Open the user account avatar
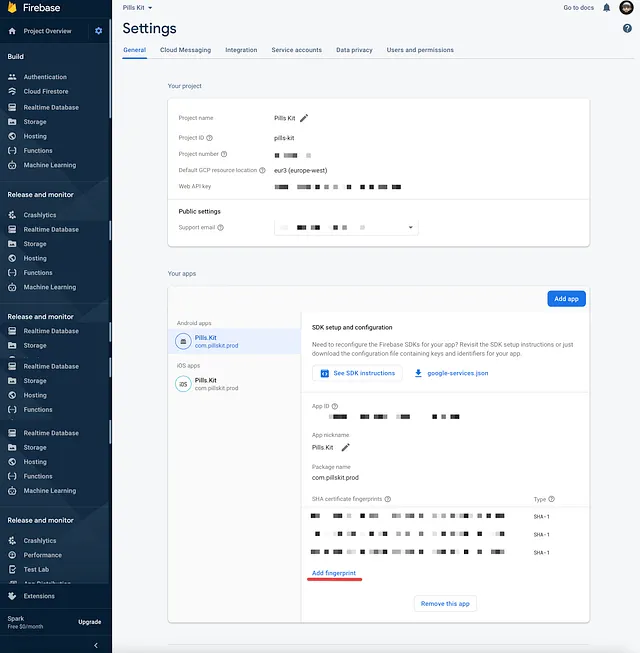 [x=626, y=7]
